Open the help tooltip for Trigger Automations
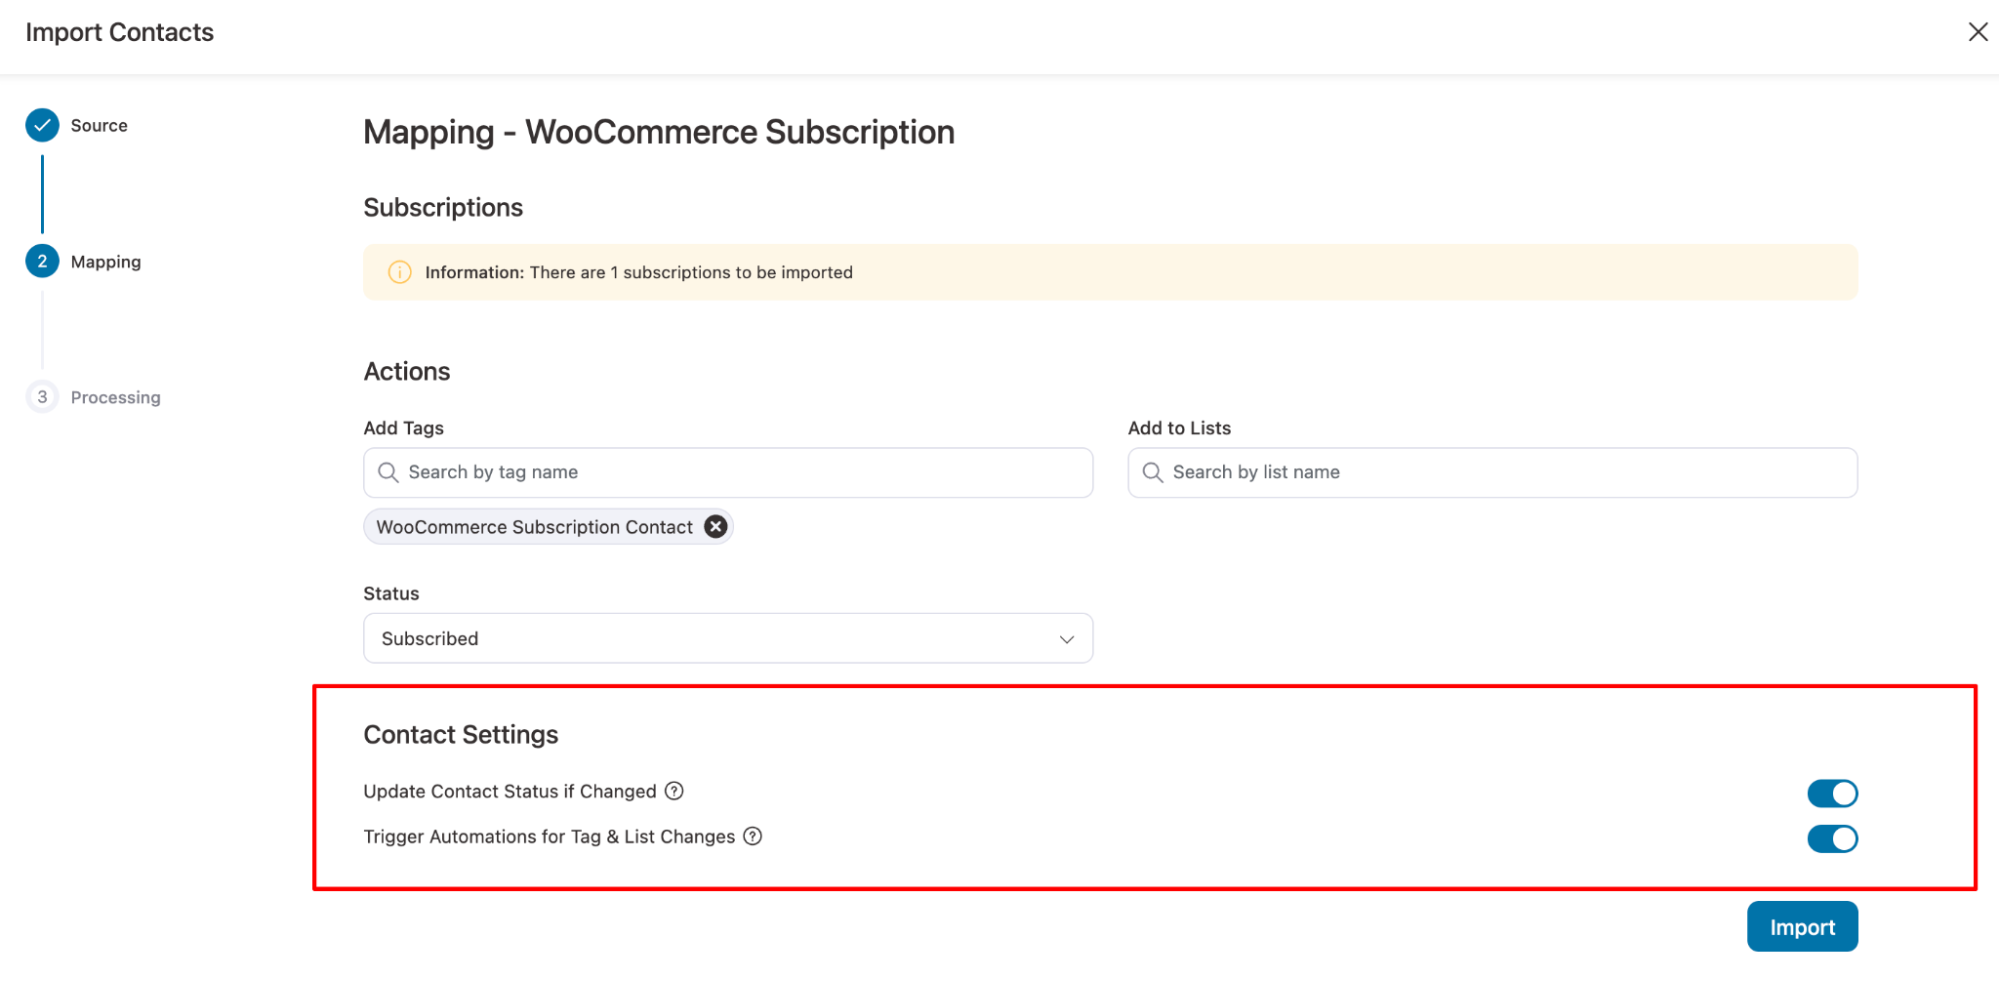Image resolution: width=1999 pixels, height=997 pixels. click(x=753, y=836)
